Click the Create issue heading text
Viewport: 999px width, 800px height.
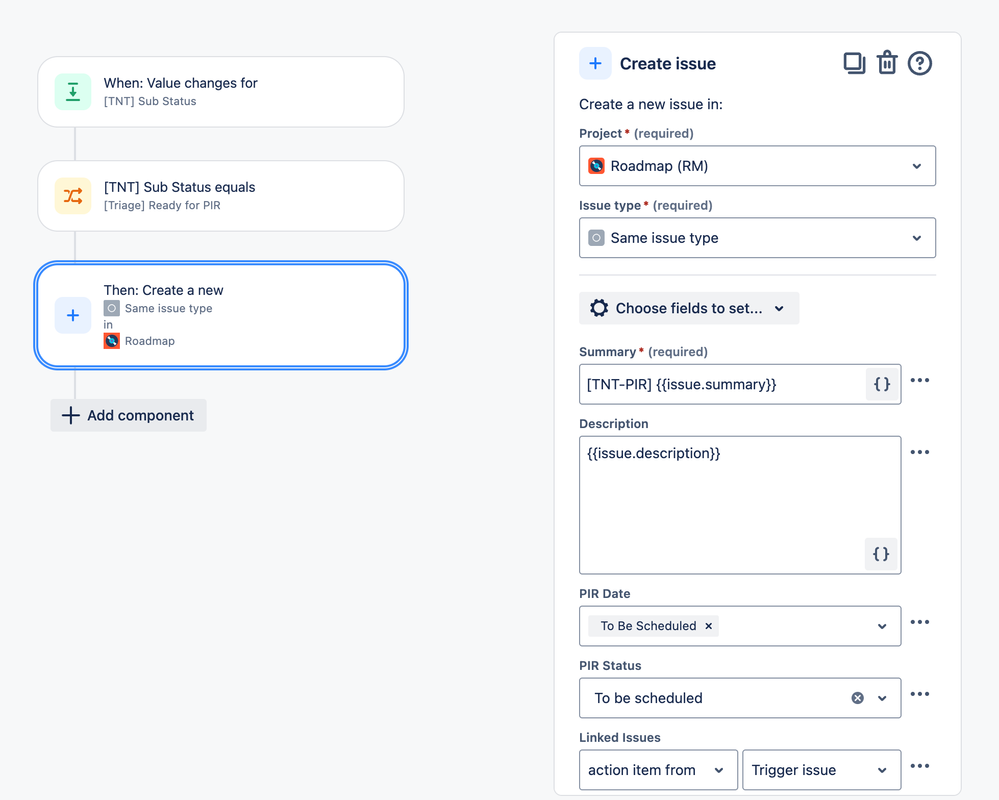coord(668,64)
